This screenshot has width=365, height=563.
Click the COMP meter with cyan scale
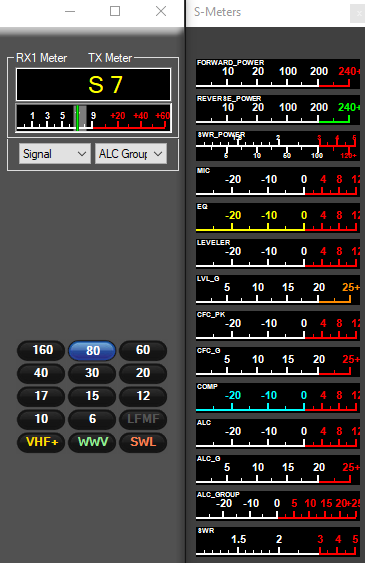(278, 397)
